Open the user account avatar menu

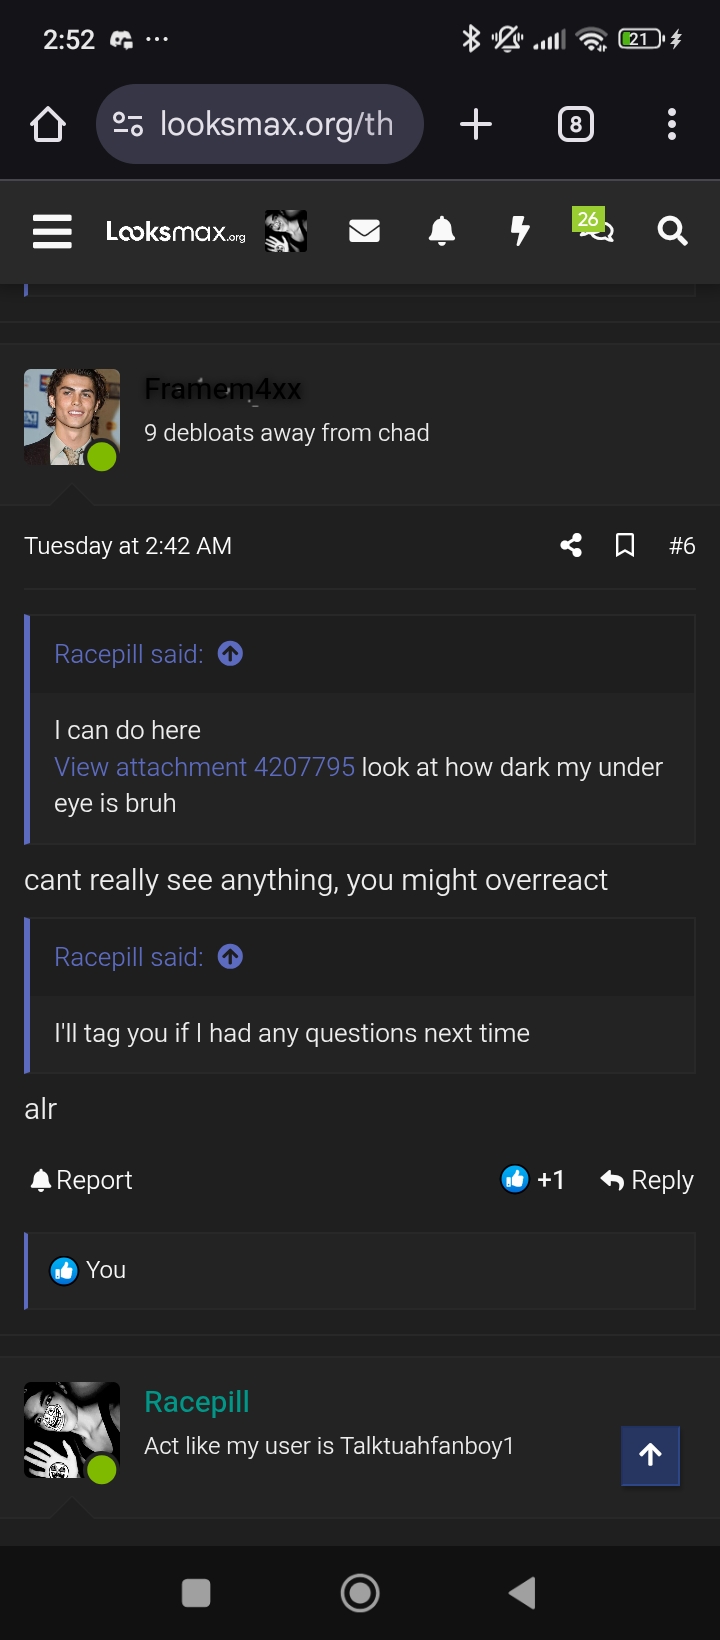point(286,231)
